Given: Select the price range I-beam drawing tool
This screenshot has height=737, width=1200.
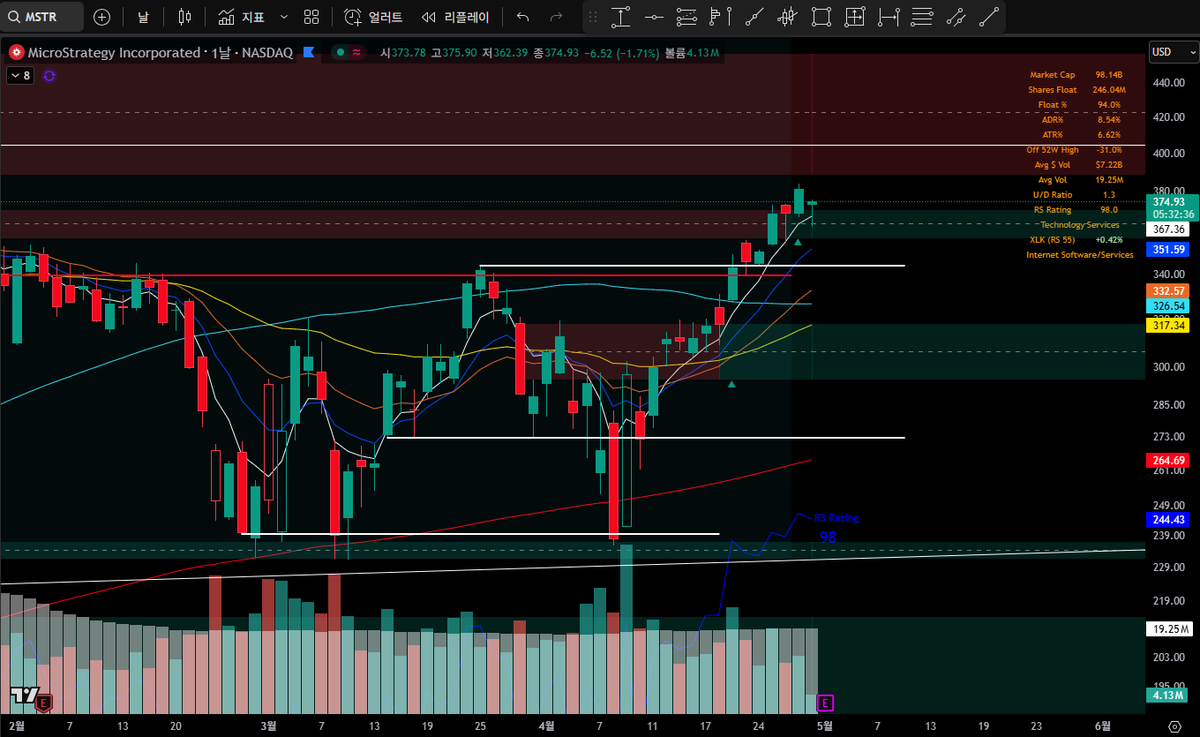Looking at the screenshot, I should [x=620, y=16].
